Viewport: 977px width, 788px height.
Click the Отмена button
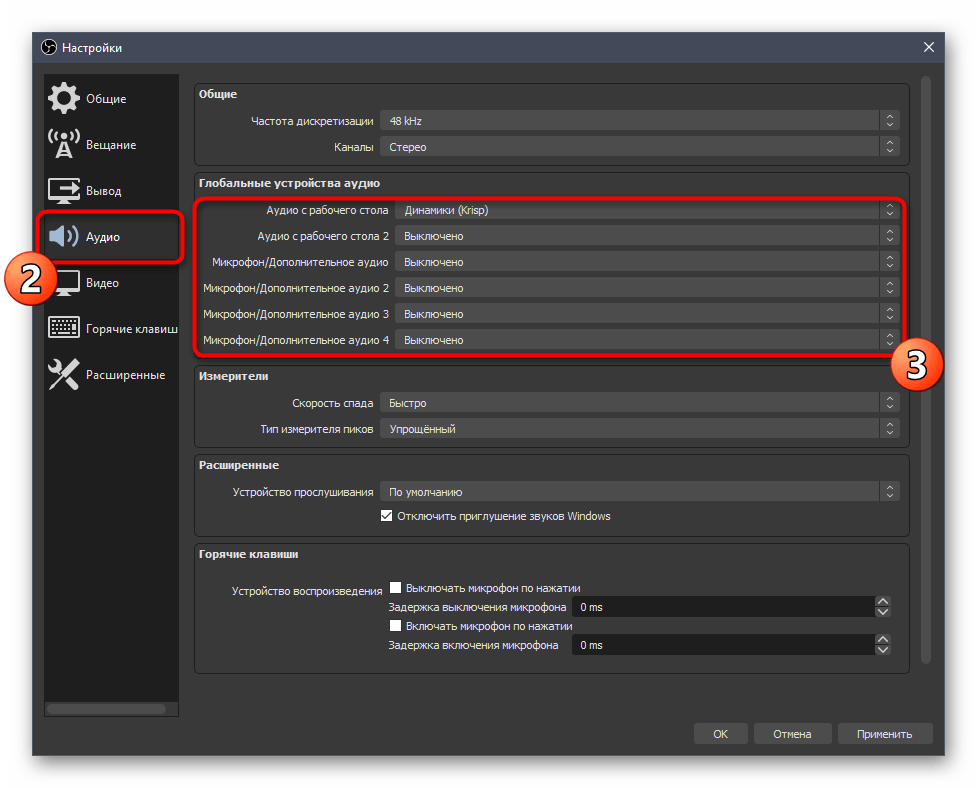791,734
